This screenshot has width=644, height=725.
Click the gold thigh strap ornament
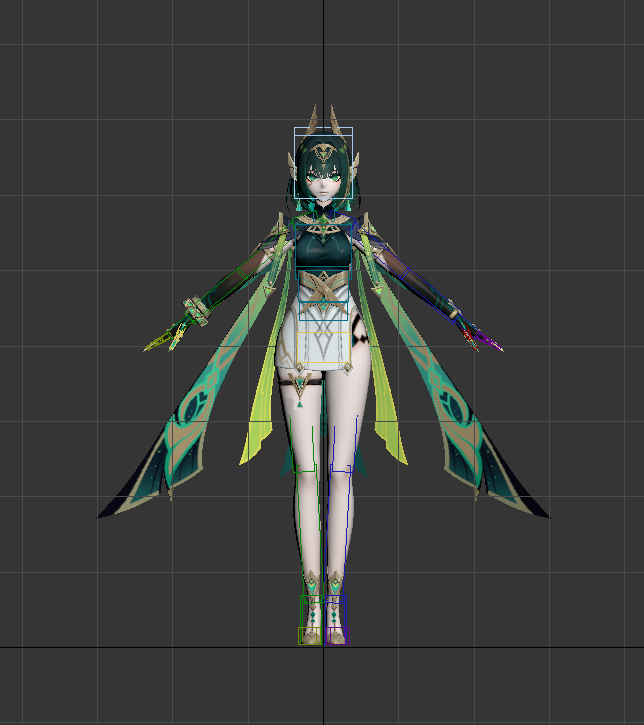click(300, 388)
